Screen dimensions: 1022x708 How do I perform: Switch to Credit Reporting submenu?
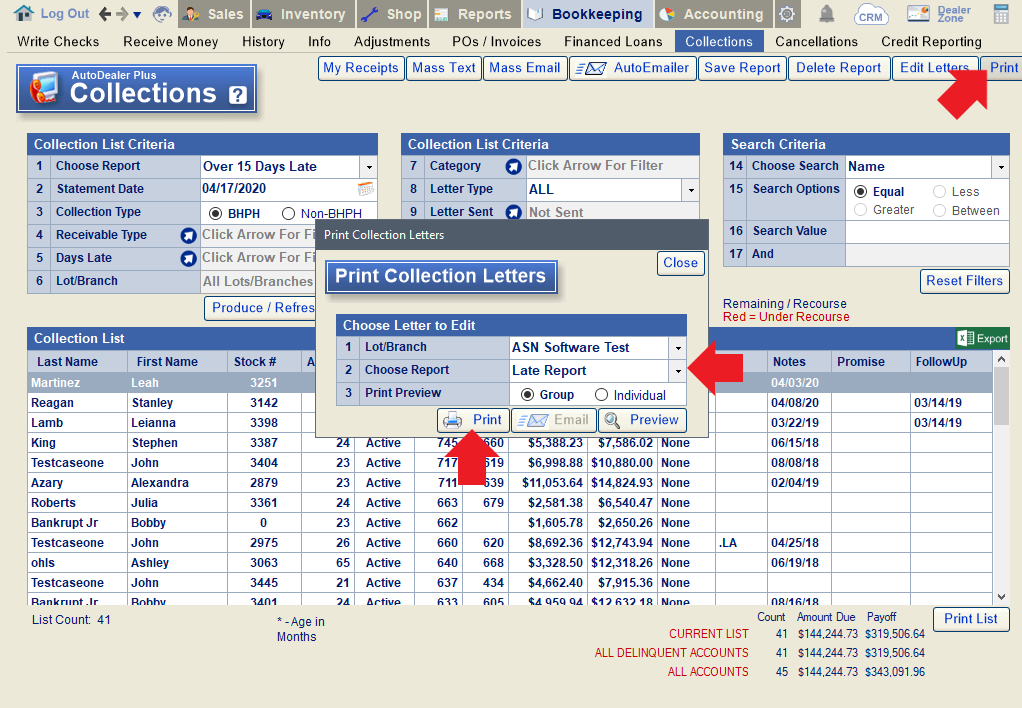pos(931,42)
